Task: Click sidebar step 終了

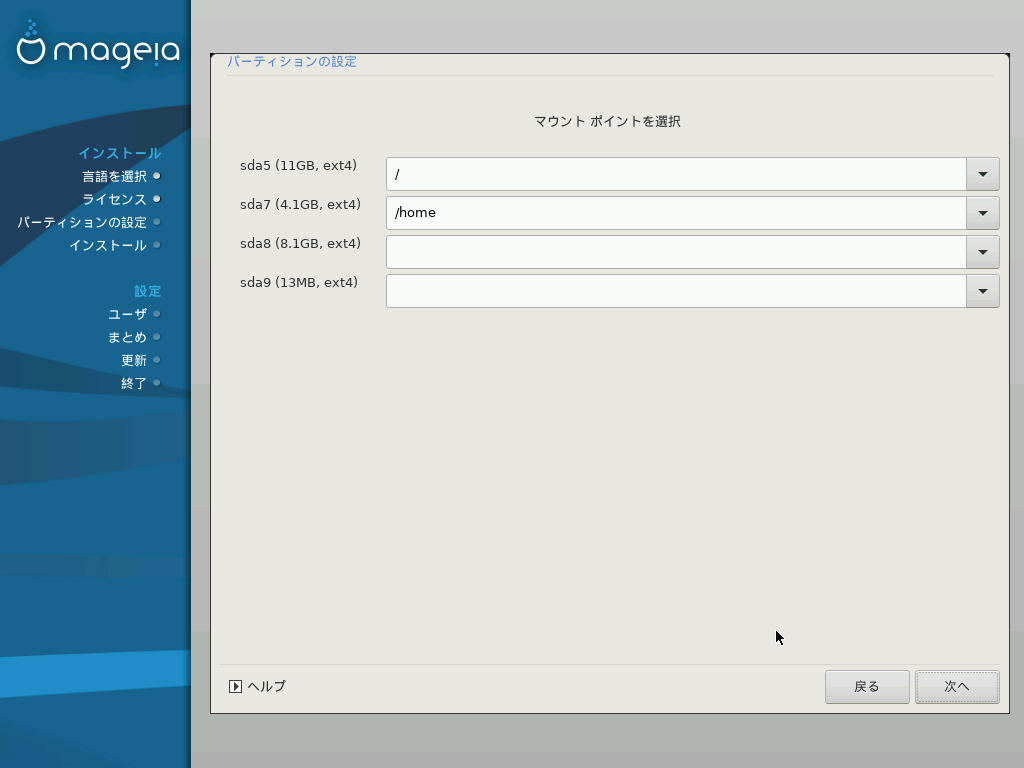Action: tap(134, 383)
